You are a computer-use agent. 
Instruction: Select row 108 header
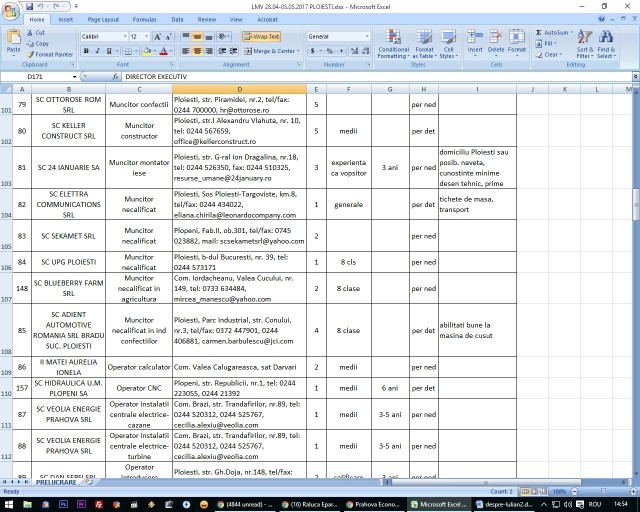(x=6, y=330)
